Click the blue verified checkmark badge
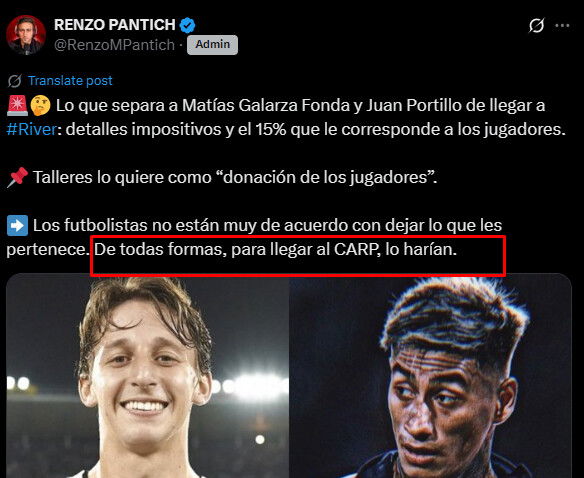584x478 pixels. tap(187, 25)
